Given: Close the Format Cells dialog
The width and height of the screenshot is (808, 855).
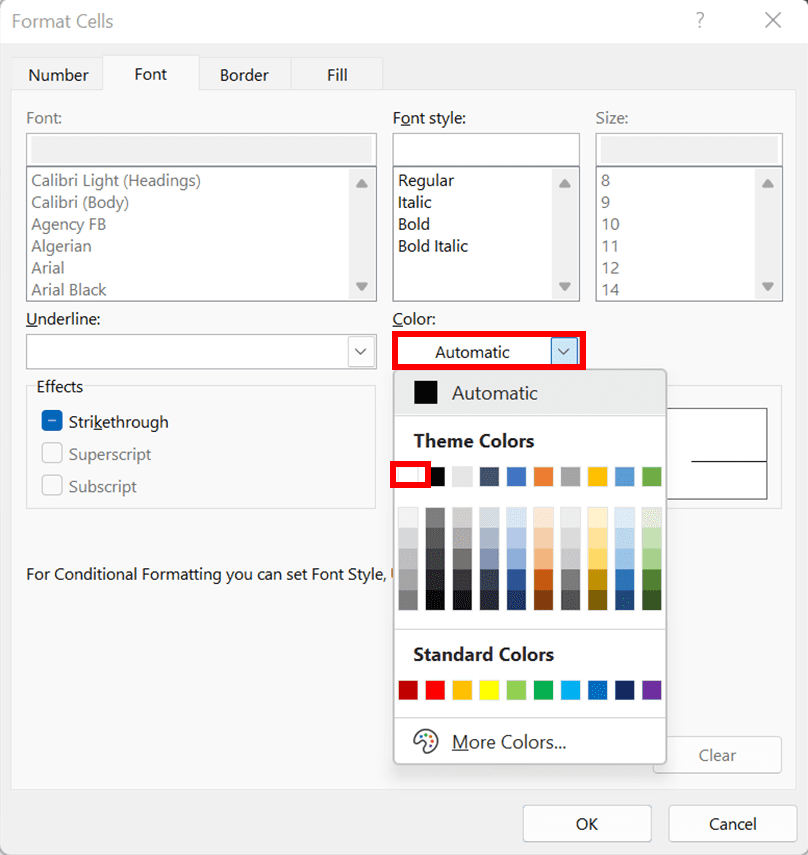Looking at the screenshot, I should [773, 21].
